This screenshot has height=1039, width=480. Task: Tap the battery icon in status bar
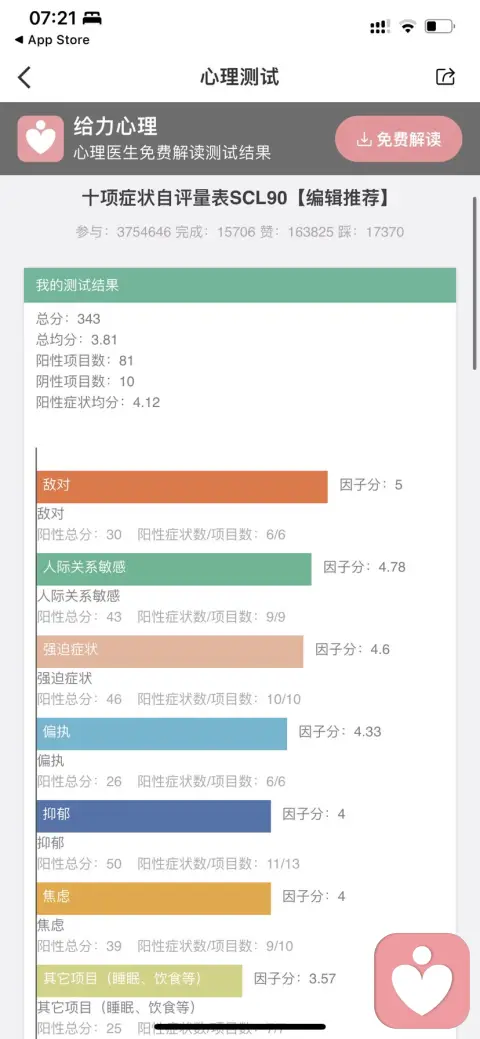point(440,27)
